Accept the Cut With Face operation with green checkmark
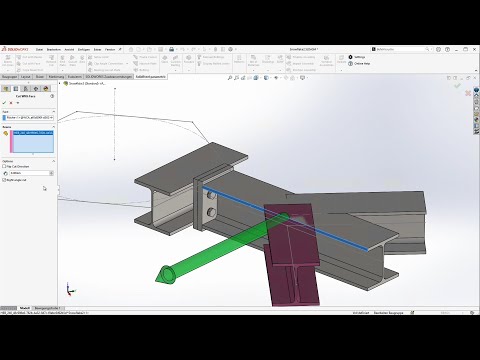Viewport: 480px width, 360px height. pos(4,103)
